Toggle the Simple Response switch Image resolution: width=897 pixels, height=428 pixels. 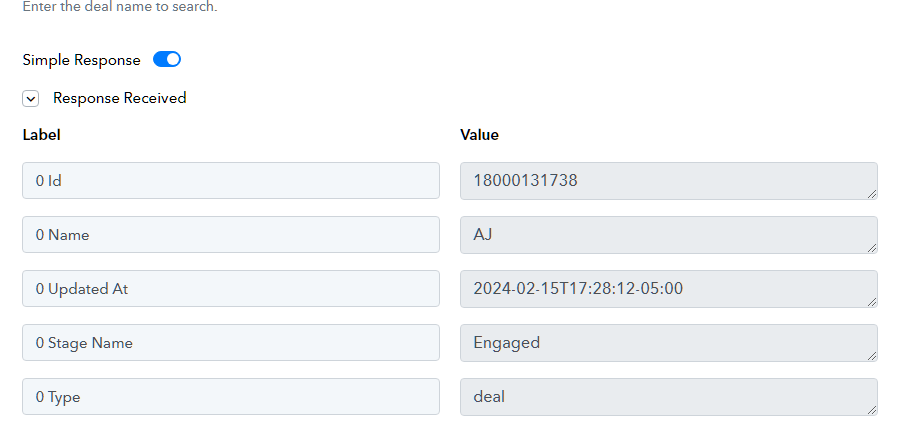(x=167, y=60)
